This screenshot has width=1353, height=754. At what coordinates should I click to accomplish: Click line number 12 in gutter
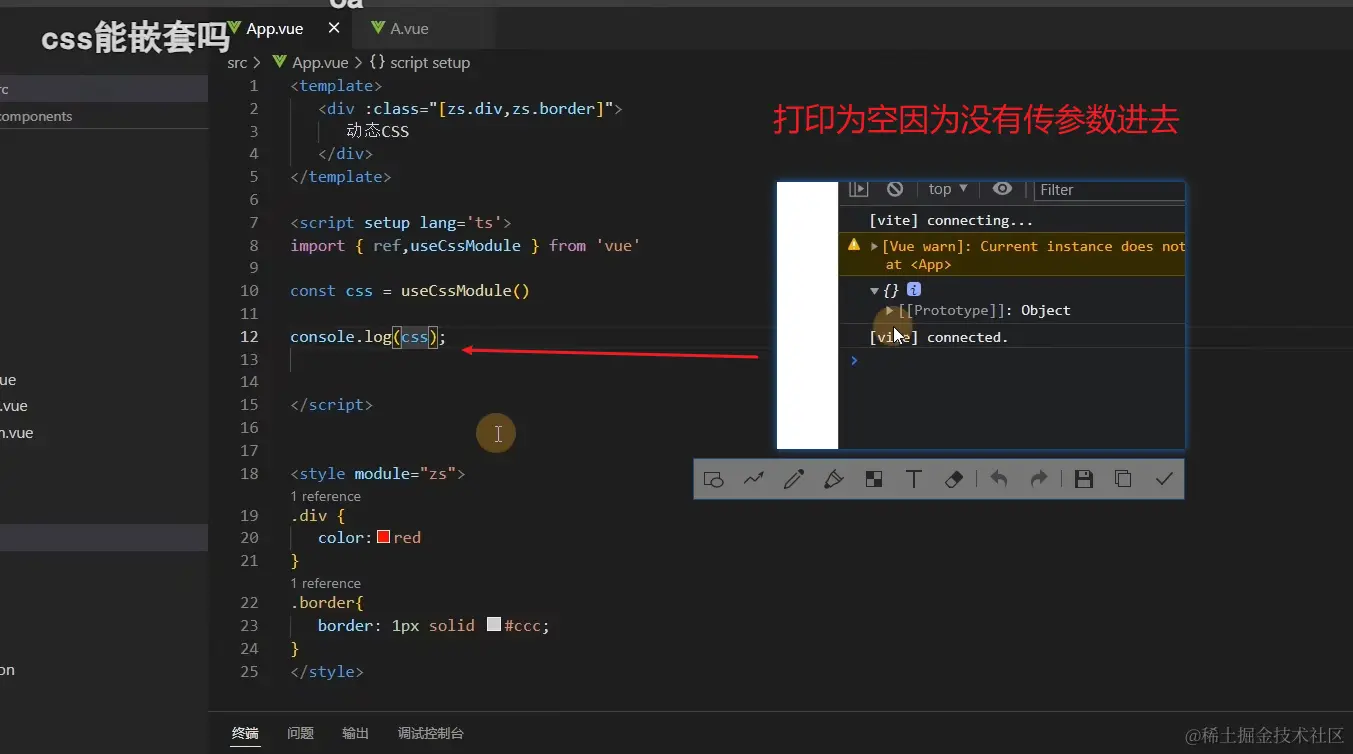pos(248,336)
